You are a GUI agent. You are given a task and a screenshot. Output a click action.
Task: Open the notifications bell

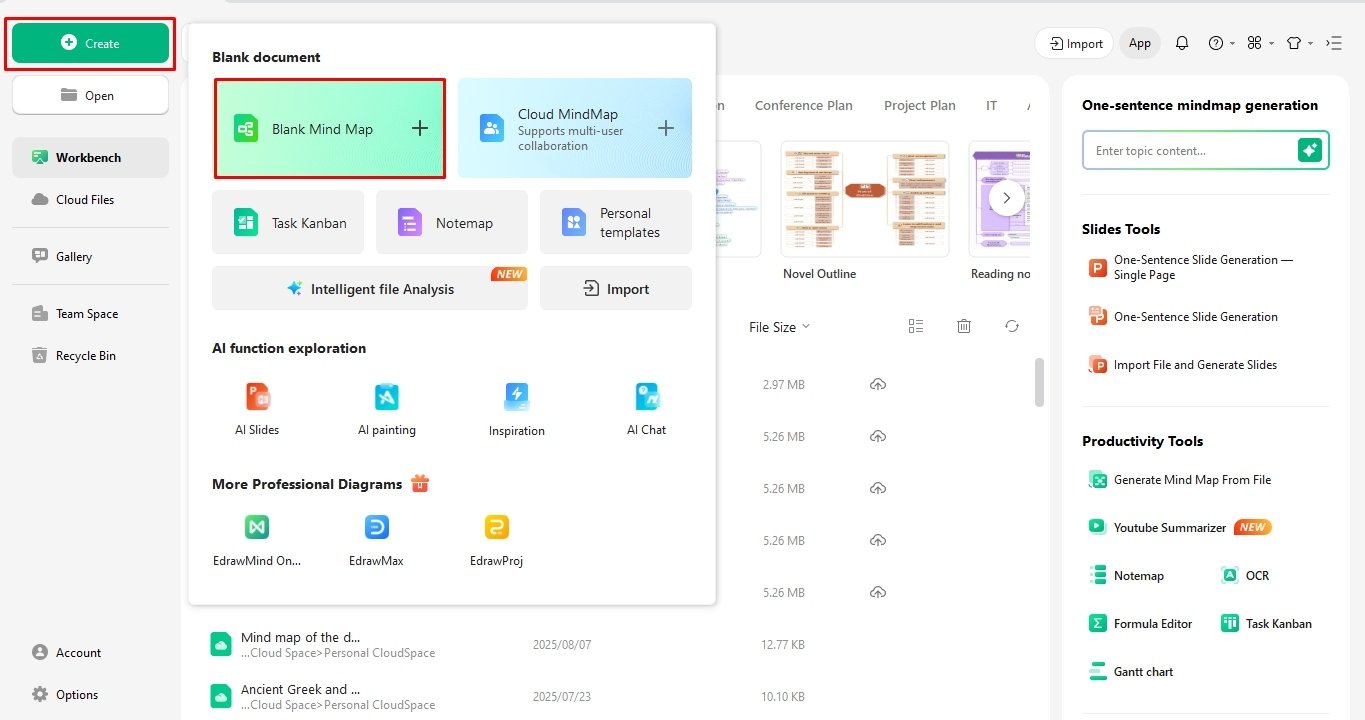tap(1182, 43)
